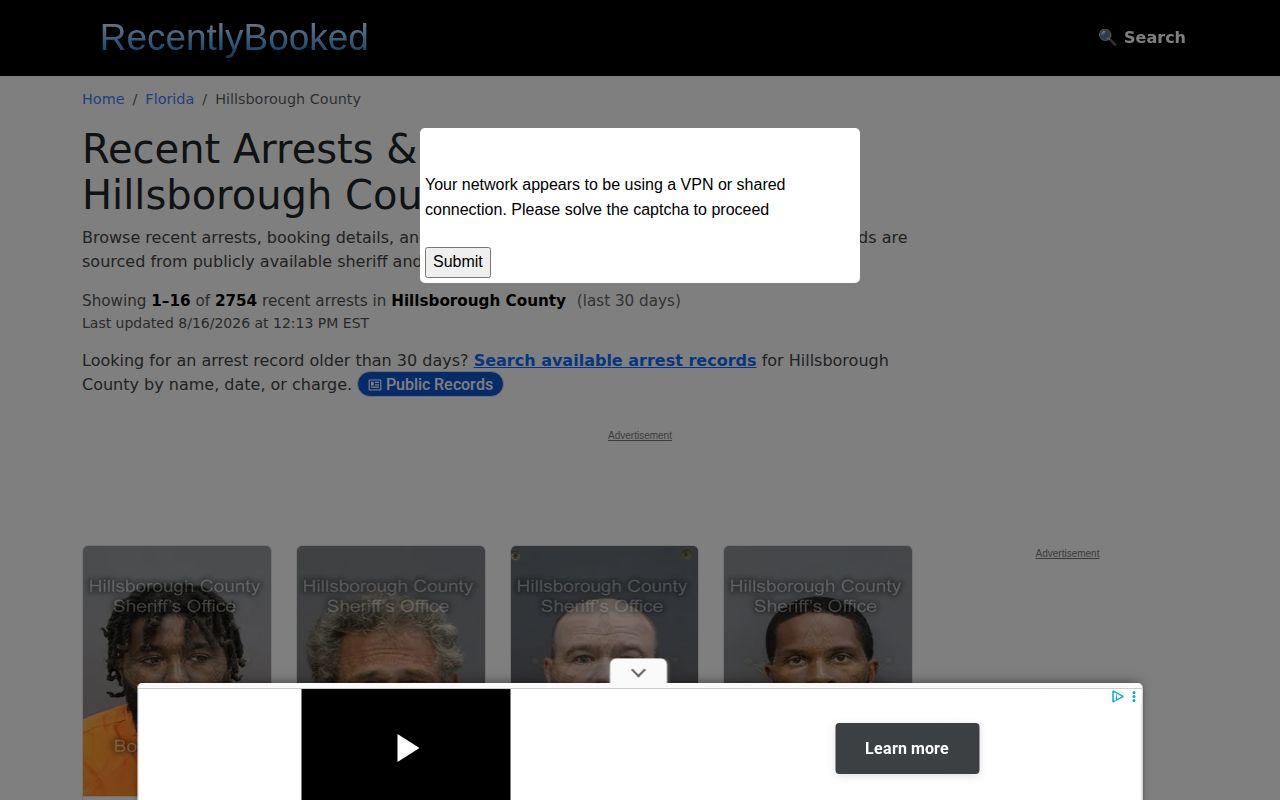Click the '(last 30 days)' text
The height and width of the screenshot is (800, 1280).
click(629, 300)
